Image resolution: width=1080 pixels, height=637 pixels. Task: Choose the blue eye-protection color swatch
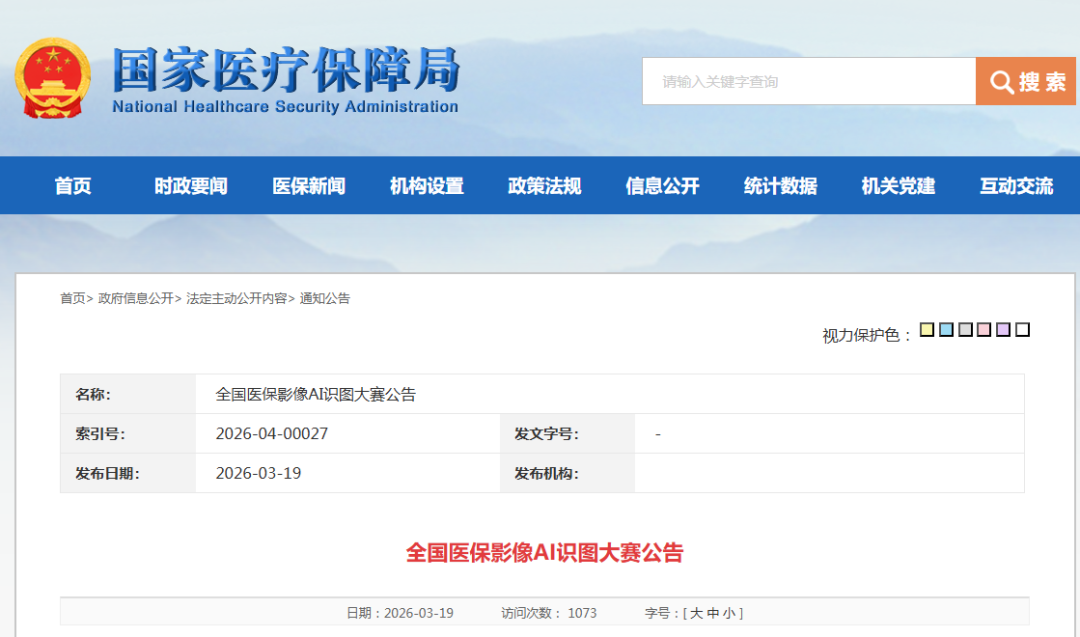point(946,330)
